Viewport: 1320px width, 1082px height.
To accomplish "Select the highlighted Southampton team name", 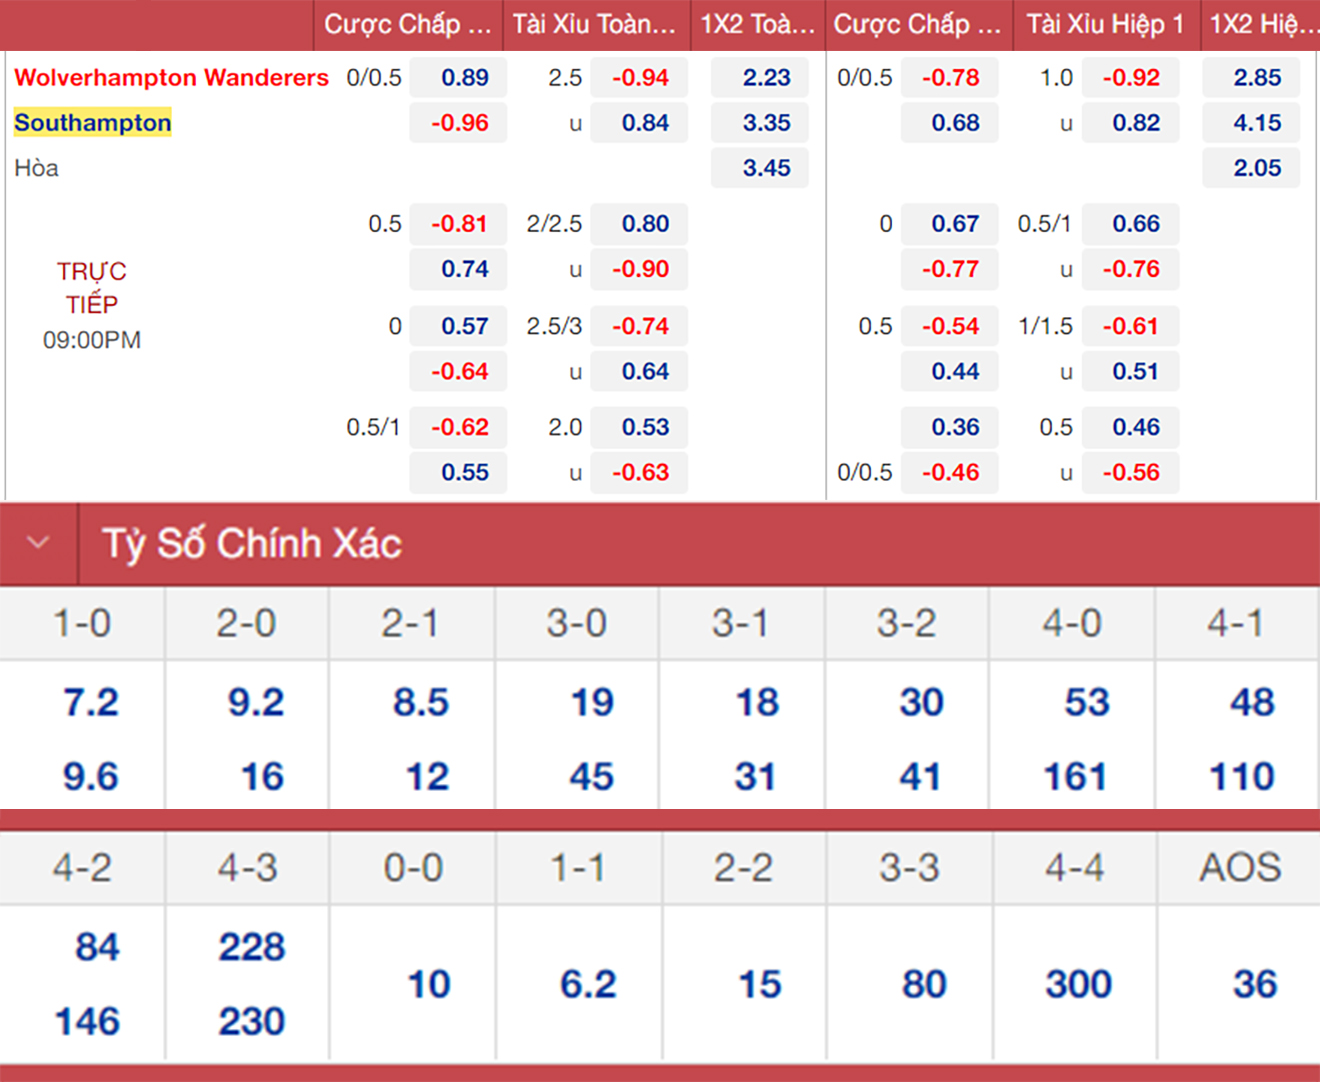I will click(x=93, y=123).
